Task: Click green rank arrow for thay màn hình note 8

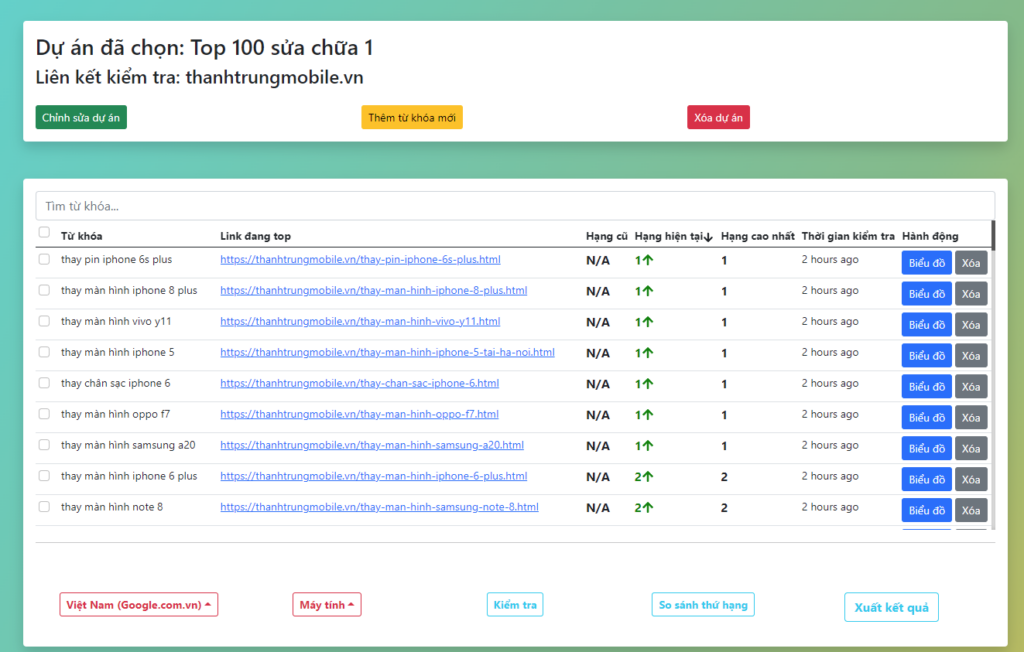Action: click(x=648, y=508)
